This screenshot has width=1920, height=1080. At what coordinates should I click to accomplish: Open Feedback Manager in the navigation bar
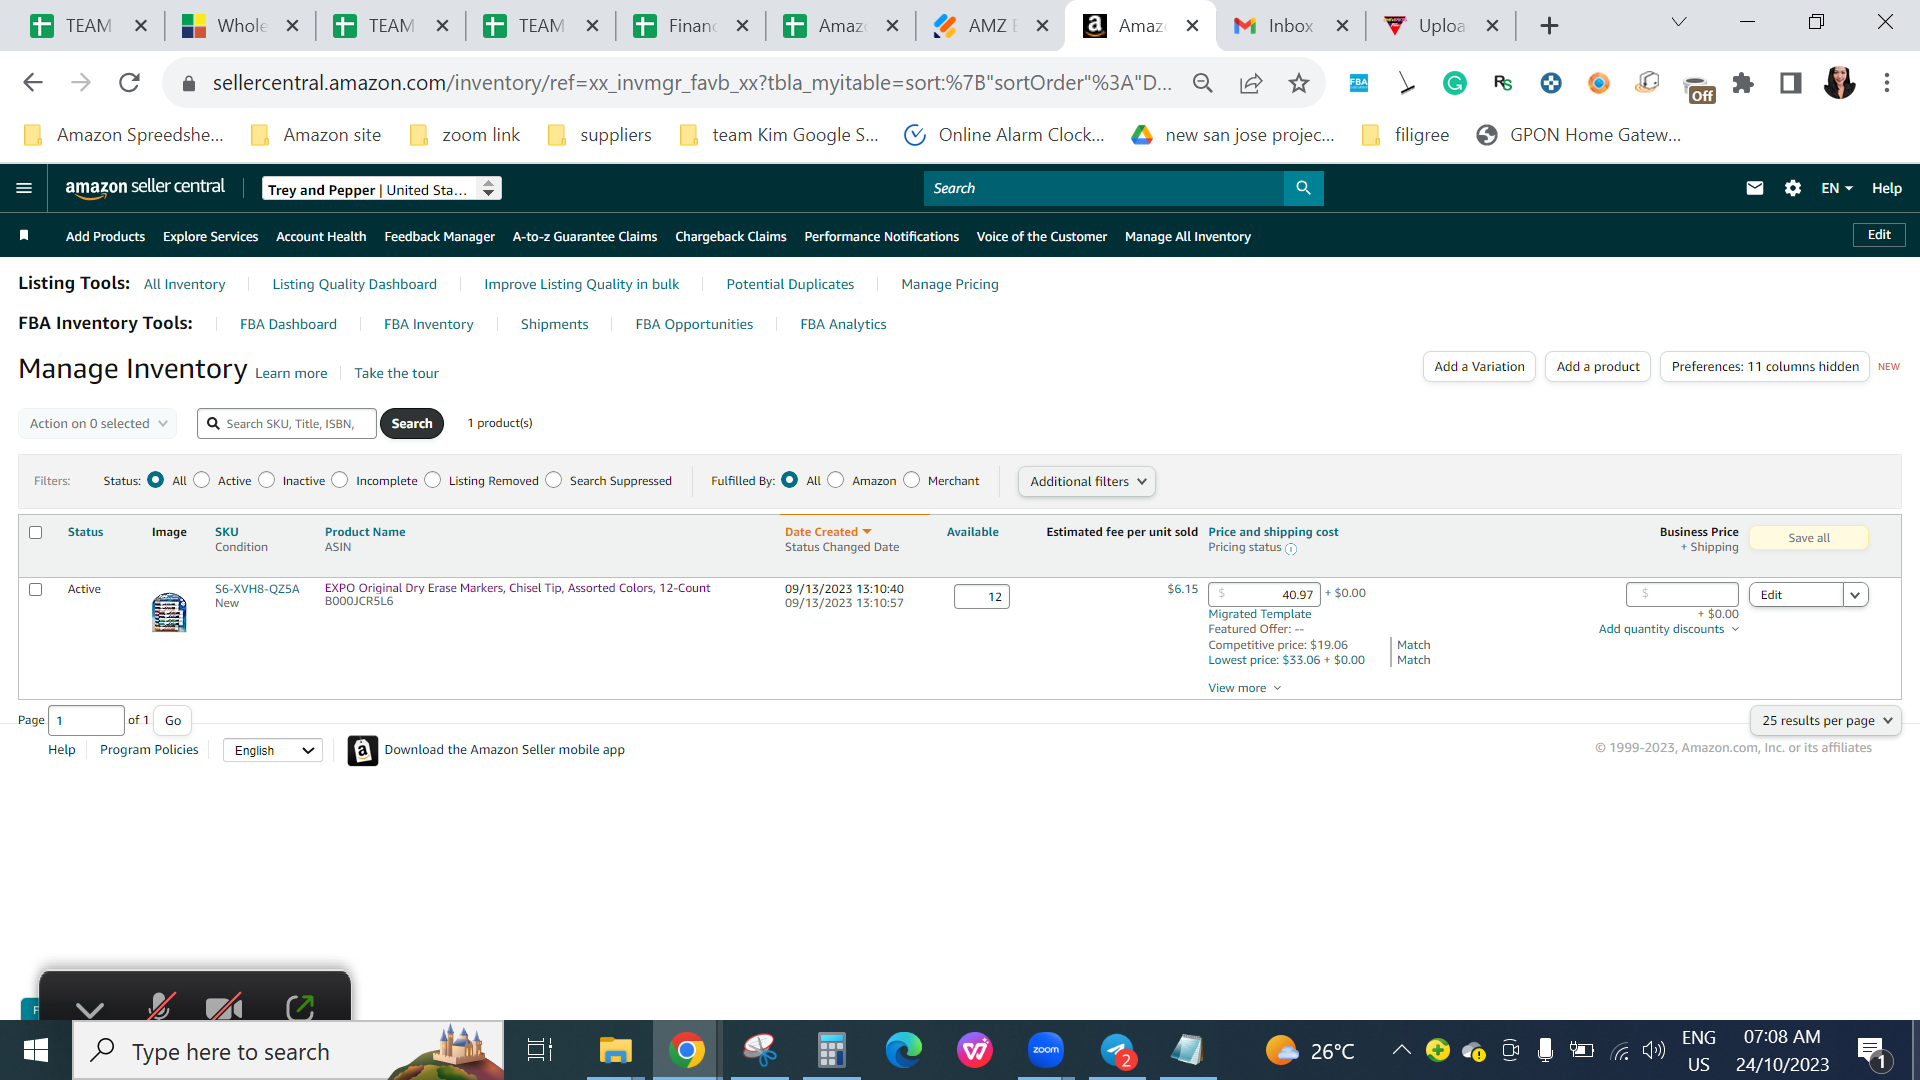pos(439,237)
